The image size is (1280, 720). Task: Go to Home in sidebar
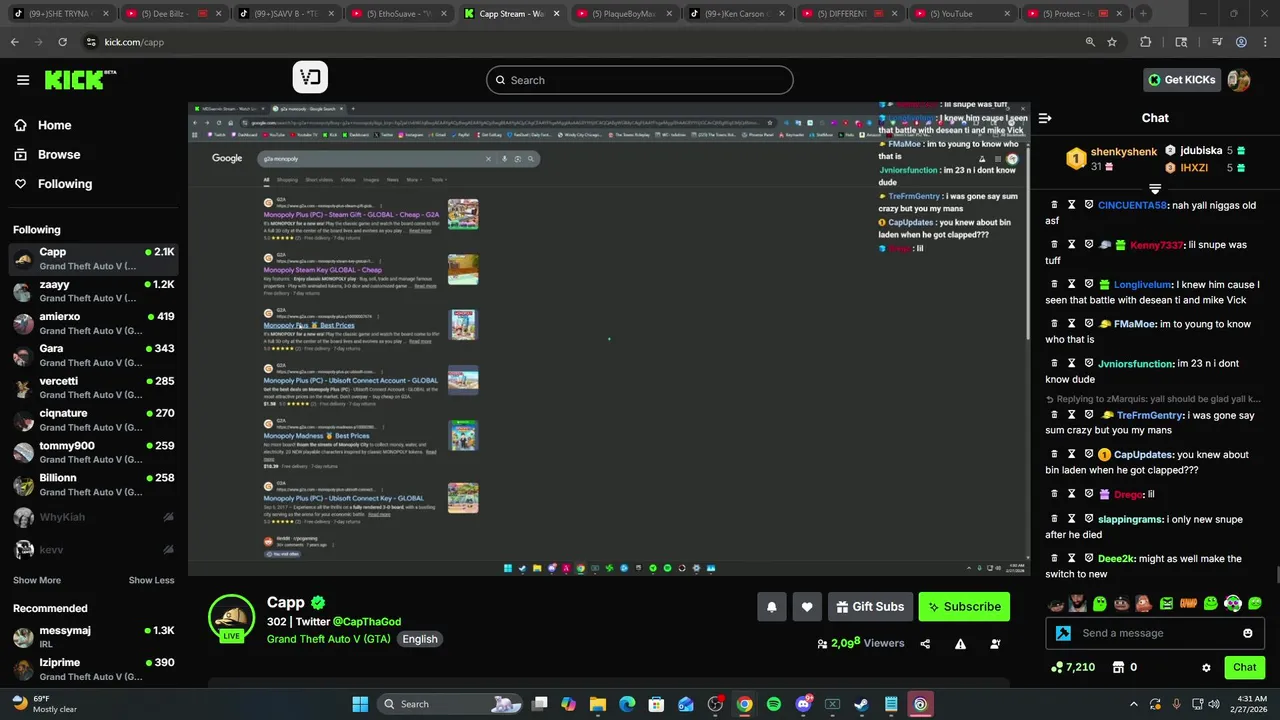pos(54,125)
